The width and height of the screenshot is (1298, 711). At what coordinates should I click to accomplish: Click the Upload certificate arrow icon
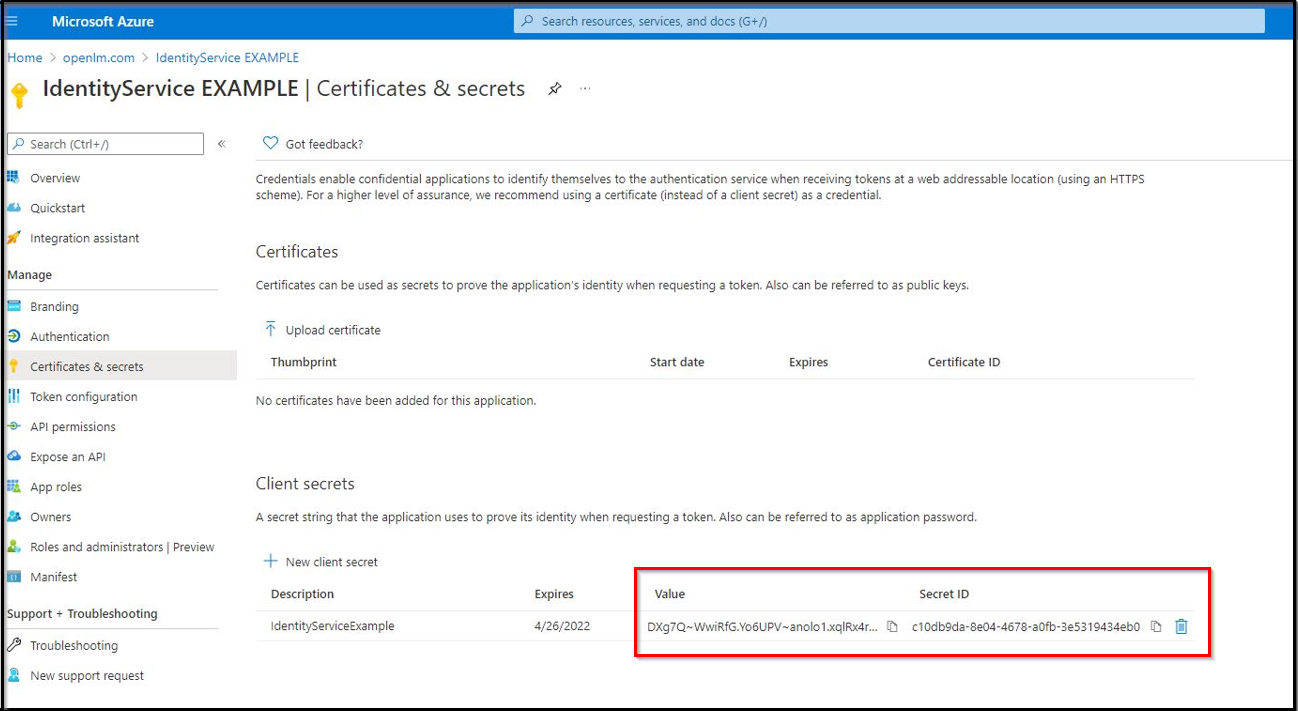[x=270, y=330]
